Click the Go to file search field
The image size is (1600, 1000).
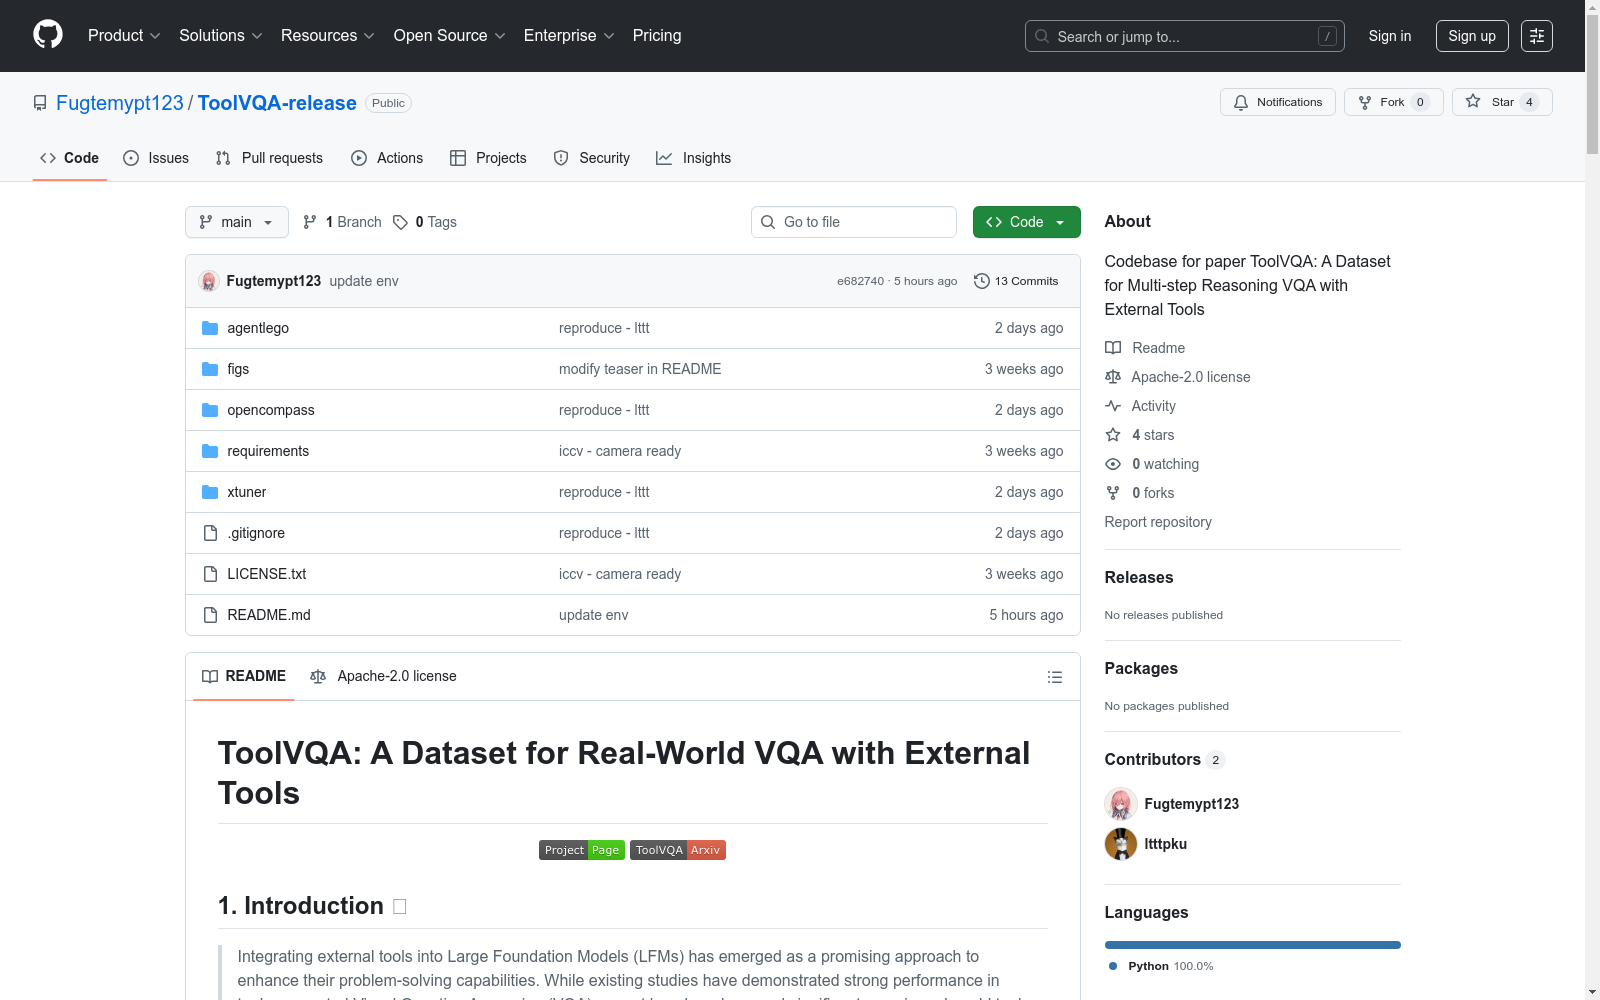tap(854, 222)
